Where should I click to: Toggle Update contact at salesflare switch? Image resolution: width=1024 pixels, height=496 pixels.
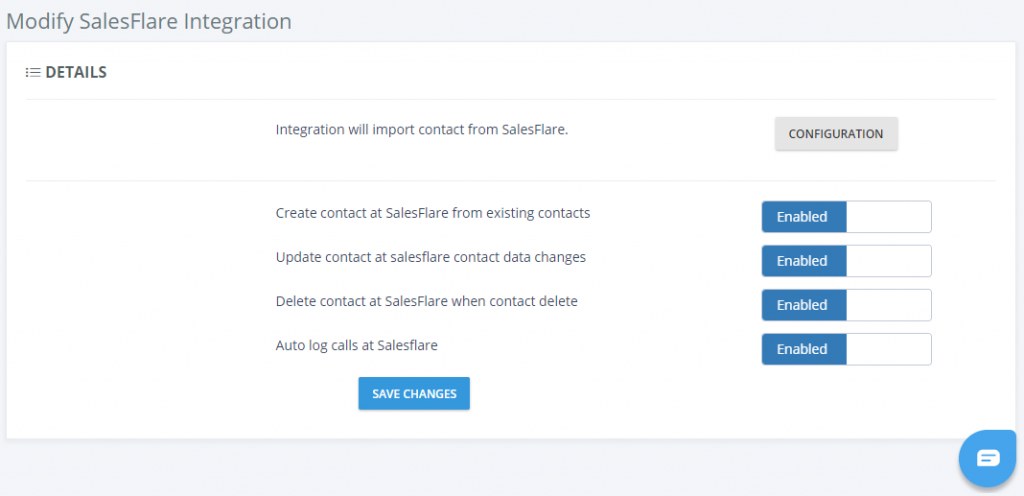pos(846,261)
